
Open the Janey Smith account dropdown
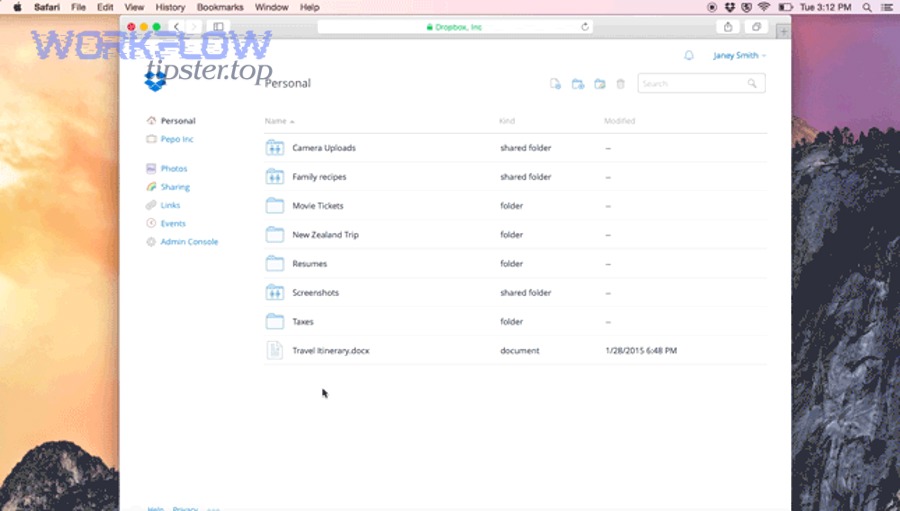pyautogui.click(x=739, y=56)
